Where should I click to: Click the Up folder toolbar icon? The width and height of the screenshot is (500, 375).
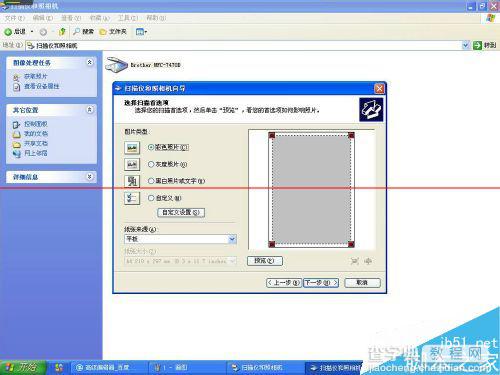pos(62,32)
